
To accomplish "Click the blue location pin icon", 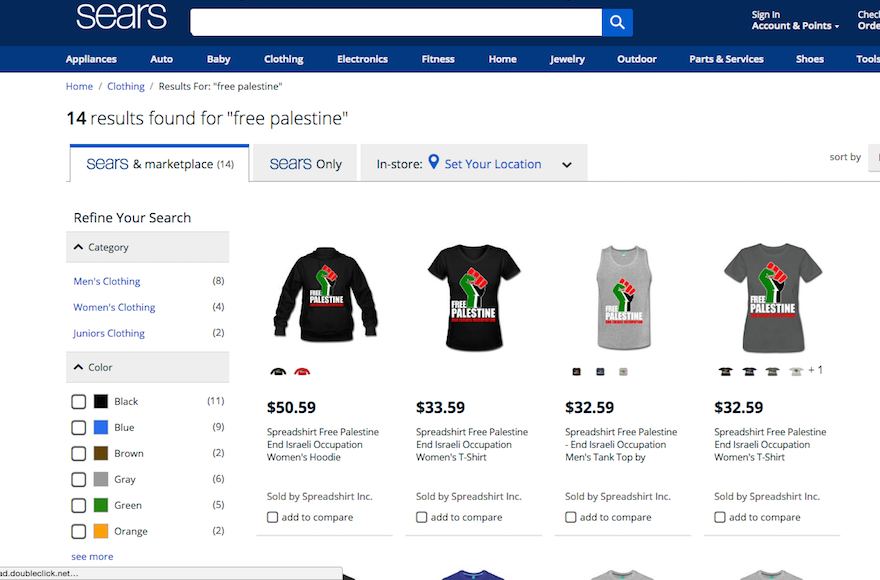I will [x=433, y=162].
